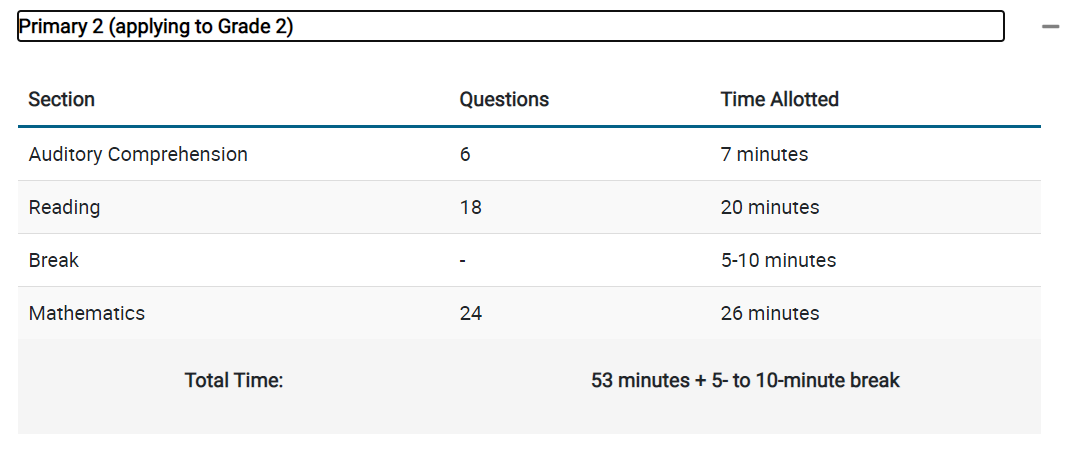Screen dimensions: 1077x466
Task: Collapse section using the minus icon
Action: (x=1050, y=27)
